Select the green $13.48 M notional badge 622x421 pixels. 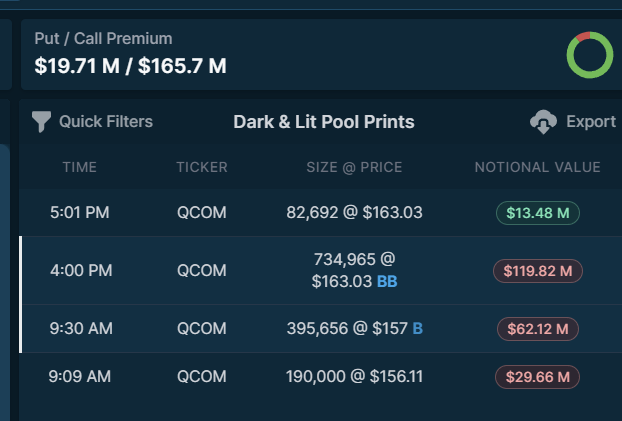point(538,213)
